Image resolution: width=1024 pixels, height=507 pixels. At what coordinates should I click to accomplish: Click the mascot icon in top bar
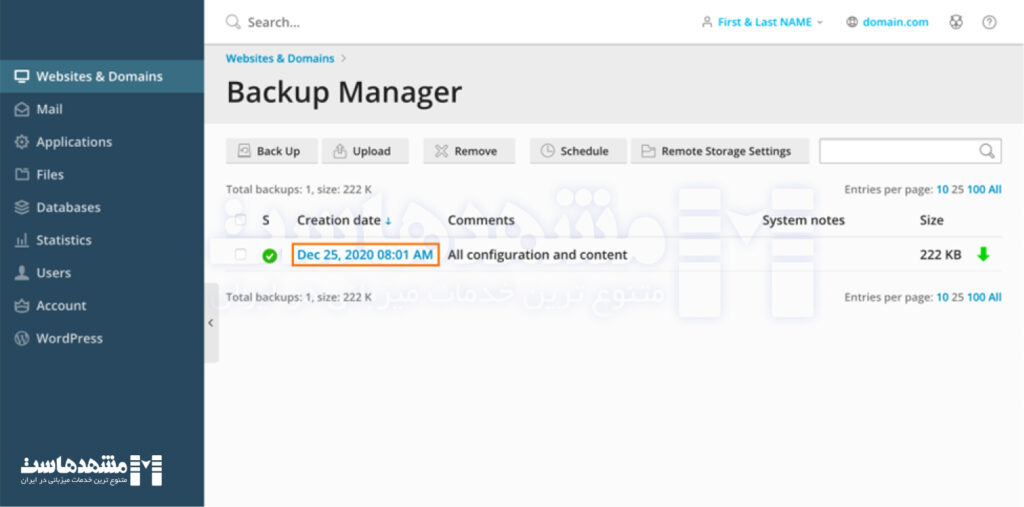(x=956, y=22)
